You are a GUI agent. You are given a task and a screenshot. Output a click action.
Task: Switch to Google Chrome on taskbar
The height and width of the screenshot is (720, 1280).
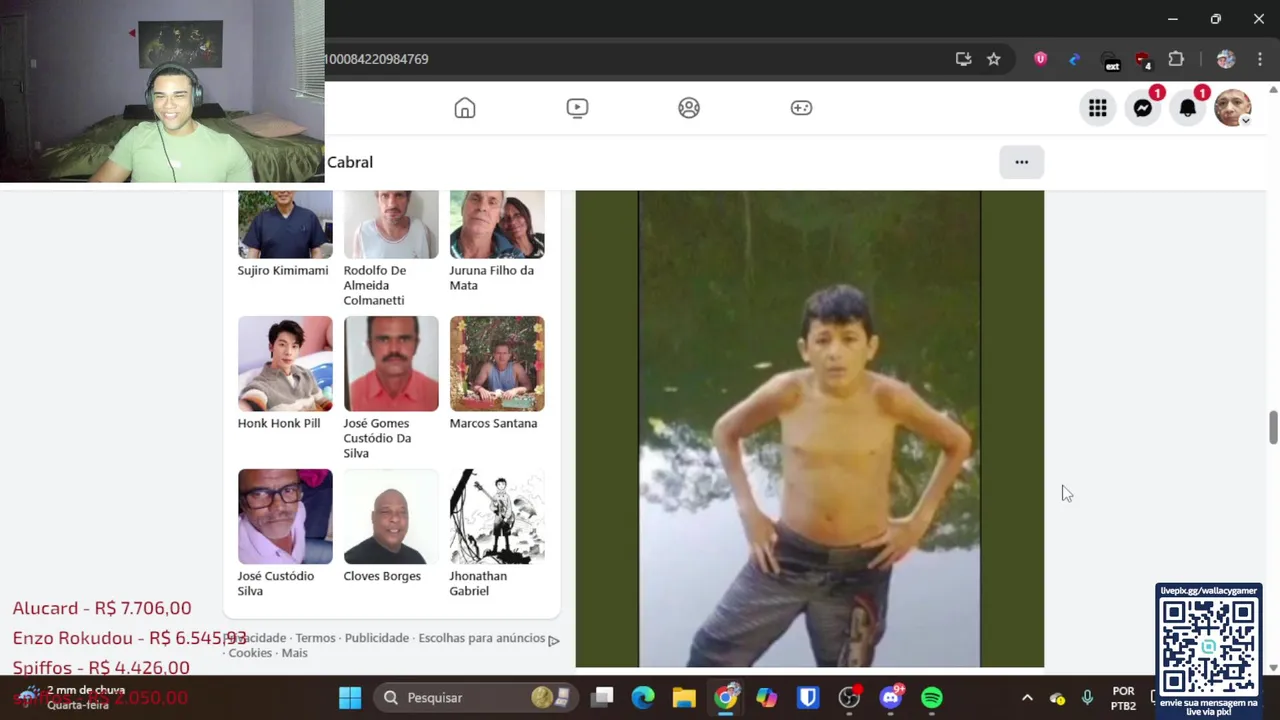click(726, 697)
